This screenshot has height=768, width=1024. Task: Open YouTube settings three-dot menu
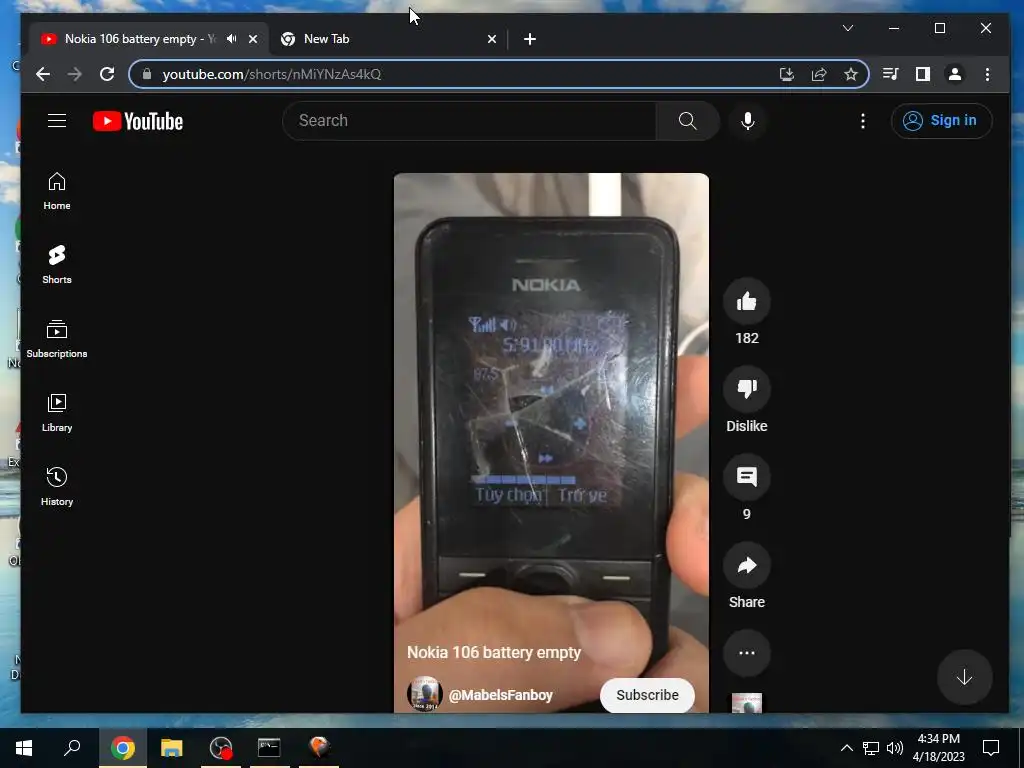(863, 121)
